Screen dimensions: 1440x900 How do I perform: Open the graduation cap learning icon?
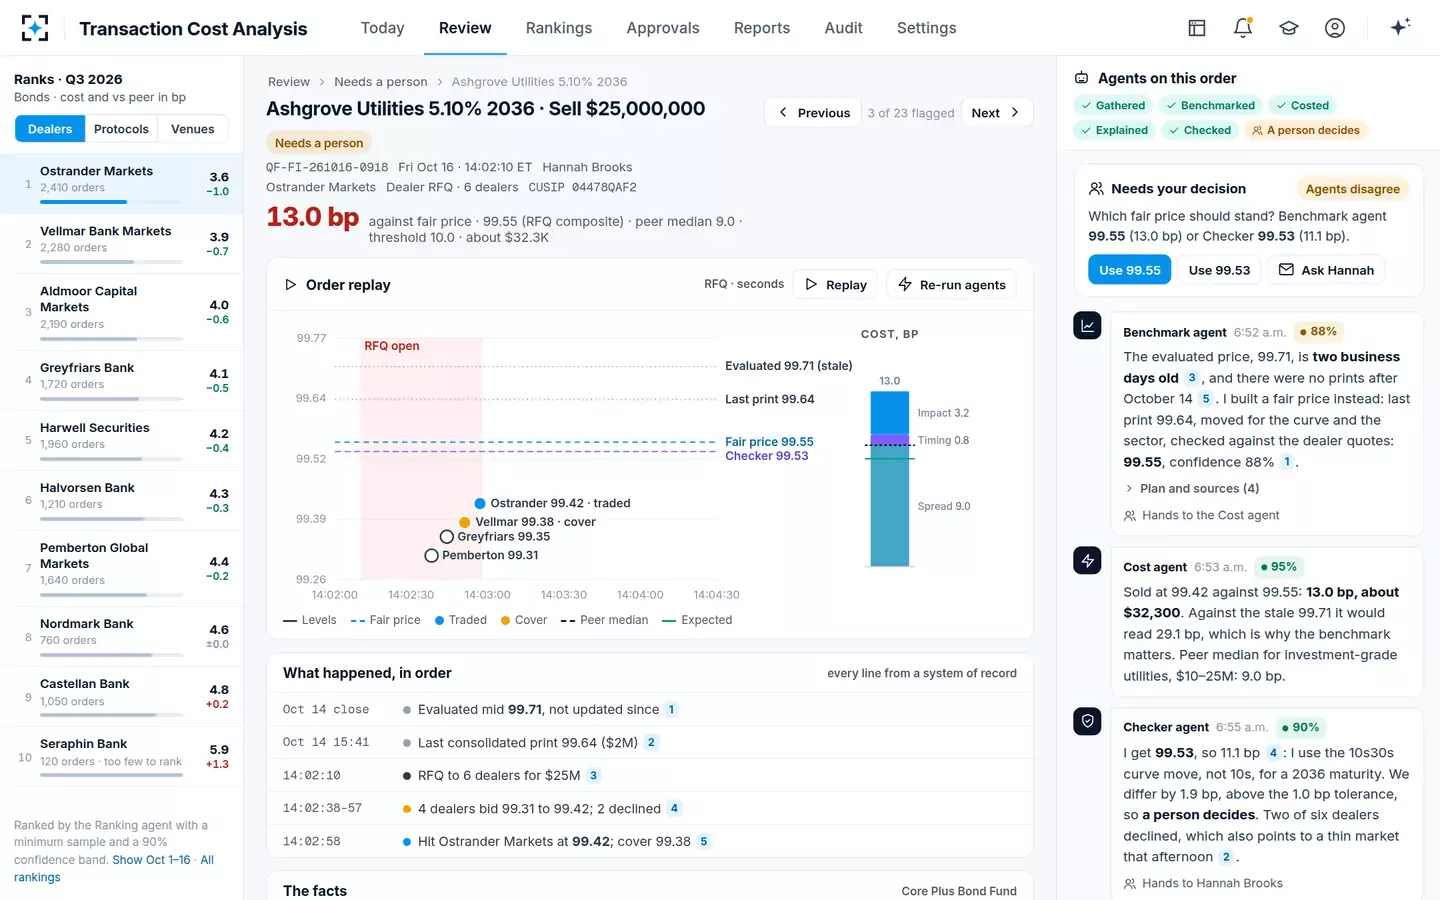tap(1289, 28)
